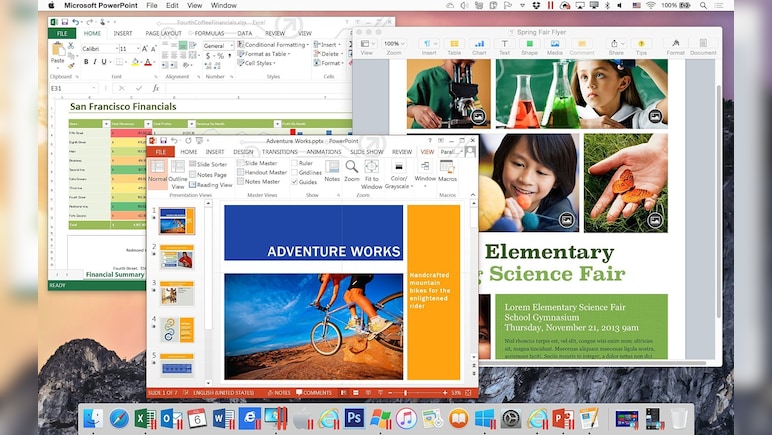Click Chart in the Pages toolbar

(x=479, y=47)
